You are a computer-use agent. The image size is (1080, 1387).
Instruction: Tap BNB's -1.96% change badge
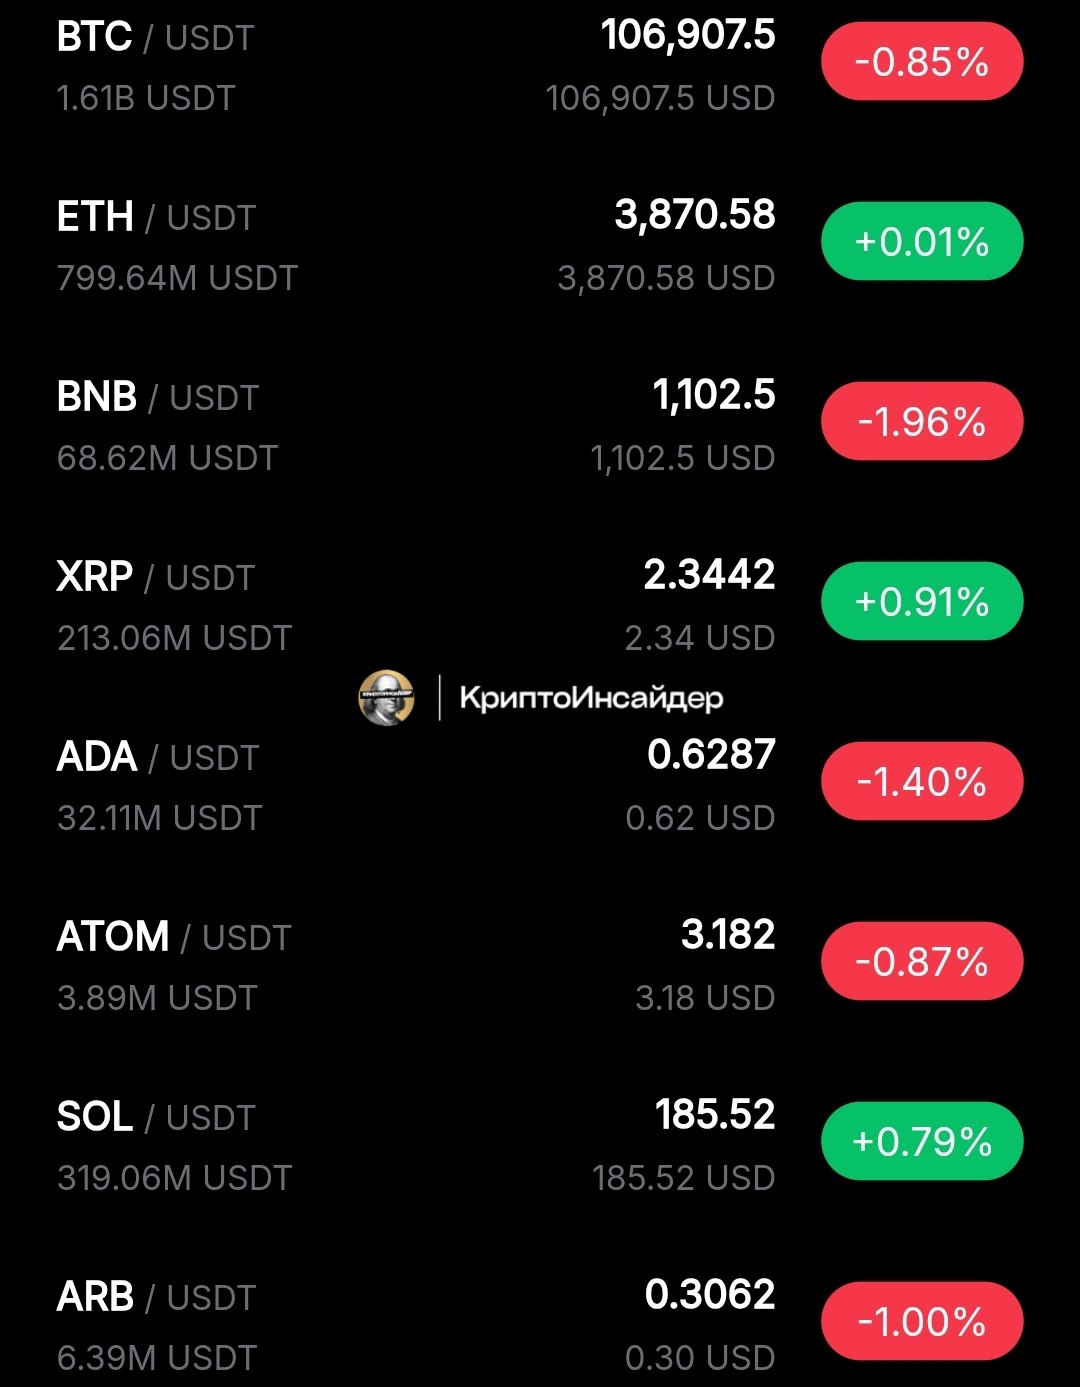922,422
